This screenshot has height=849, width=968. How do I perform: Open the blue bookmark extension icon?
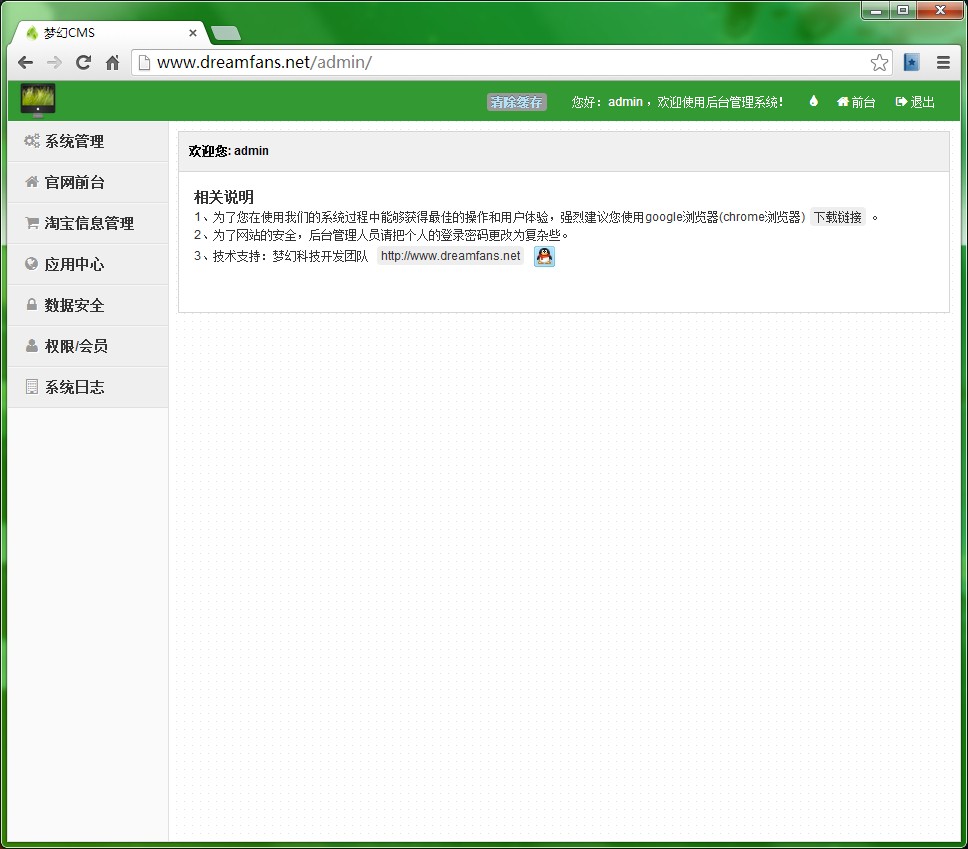pyautogui.click(x=911, y=62)
